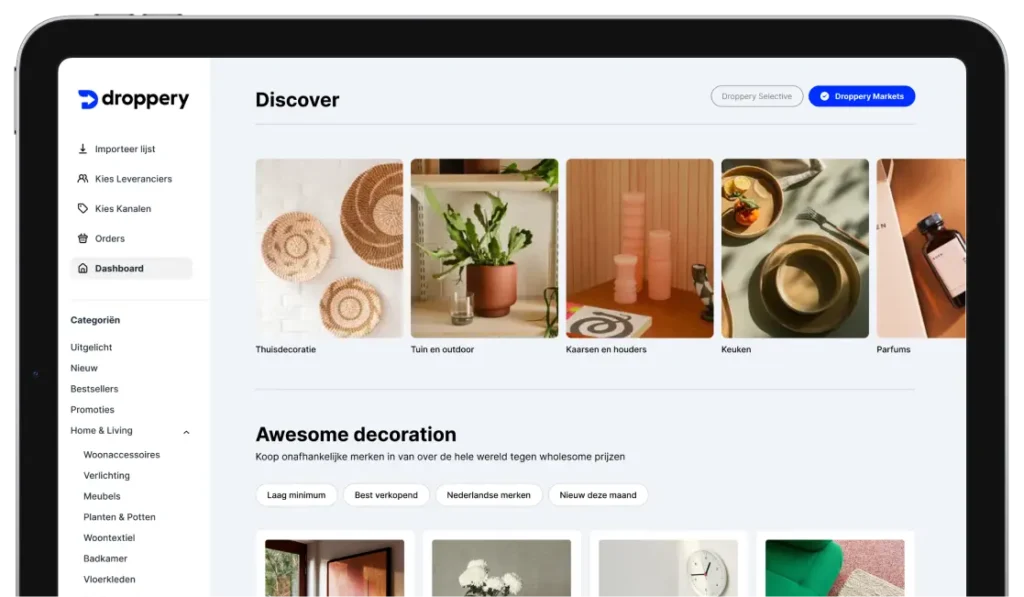The image size is (1024, 597).
Task: Click the Orders basket icon
Action: [x=83, y=238]
